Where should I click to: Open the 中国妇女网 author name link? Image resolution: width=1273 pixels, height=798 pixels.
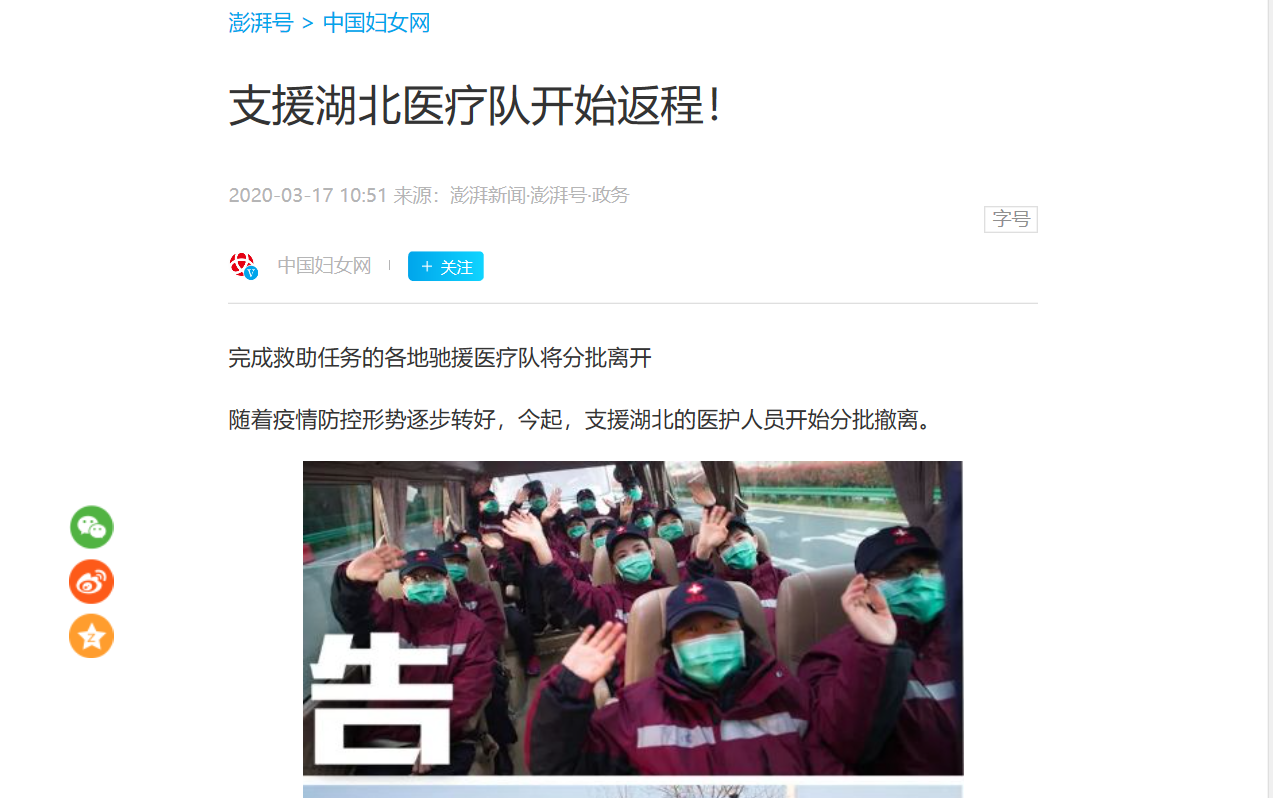click(x=324, y=266)
